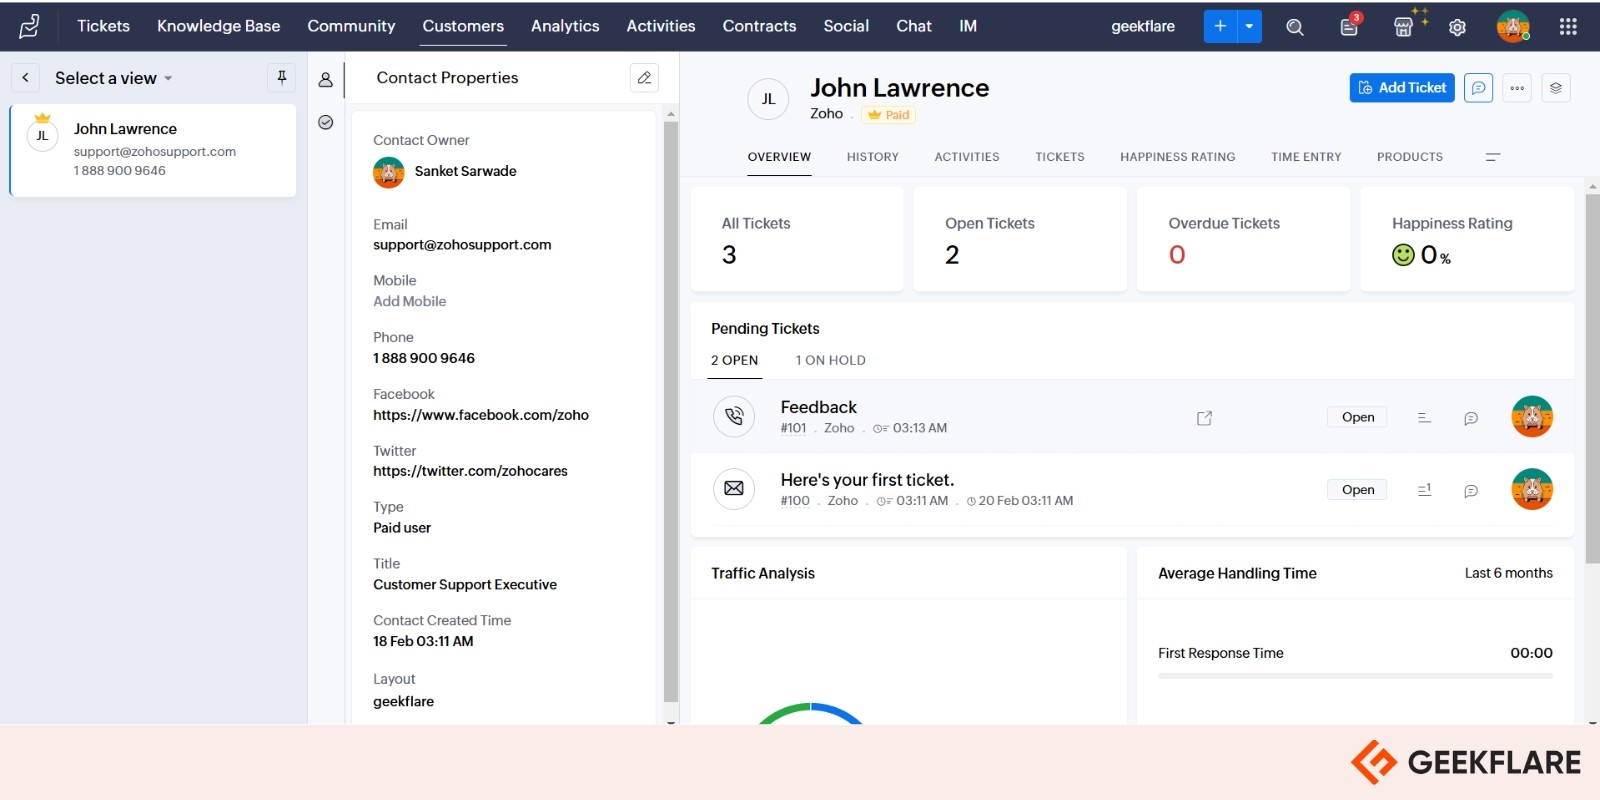Edit Contact Properties with pencil icon
The width and height of the screenshot is (1600, 800).
[x=644, y=78]
